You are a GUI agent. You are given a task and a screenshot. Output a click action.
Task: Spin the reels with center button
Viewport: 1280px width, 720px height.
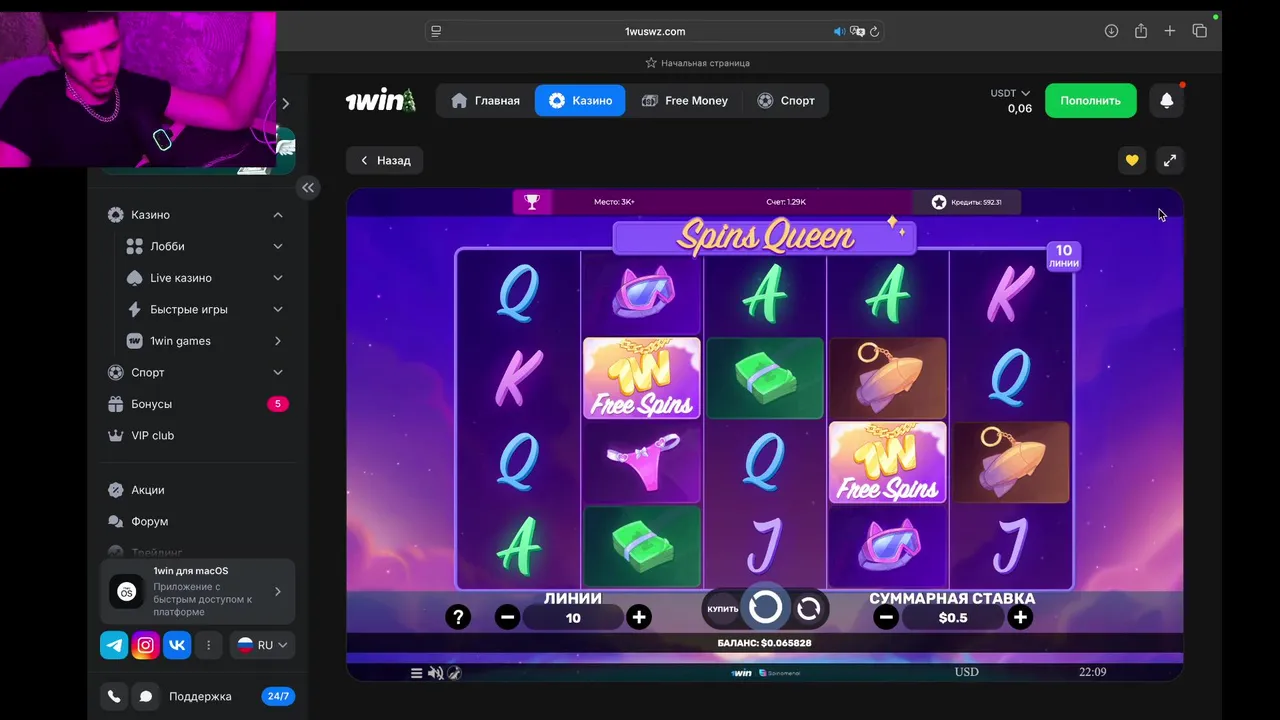pyautogui.click(x=765, y=606)
